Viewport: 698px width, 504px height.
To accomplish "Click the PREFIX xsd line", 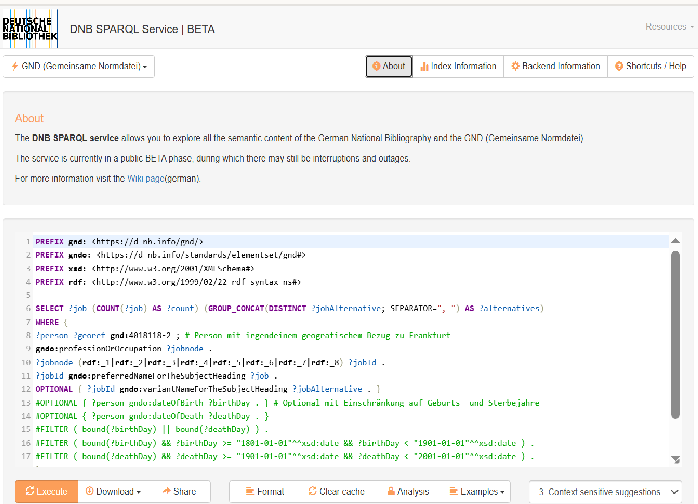I will point(145,268).
